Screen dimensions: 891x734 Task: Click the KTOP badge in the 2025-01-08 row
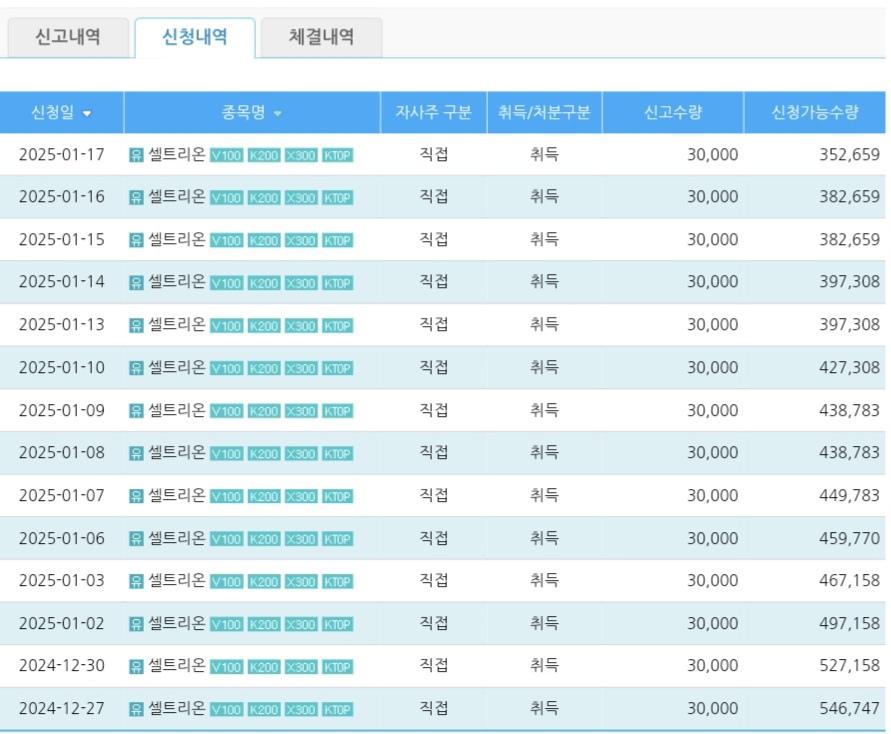coord(338,453)
